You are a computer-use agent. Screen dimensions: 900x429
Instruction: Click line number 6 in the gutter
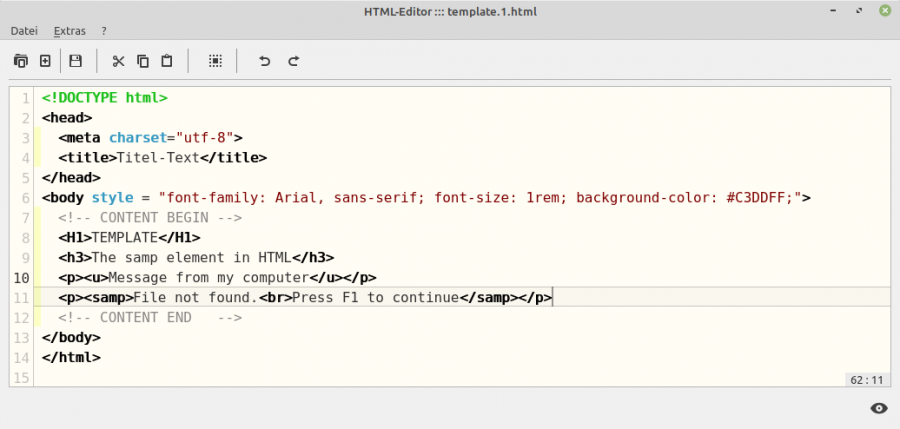(x=25, y=197)
